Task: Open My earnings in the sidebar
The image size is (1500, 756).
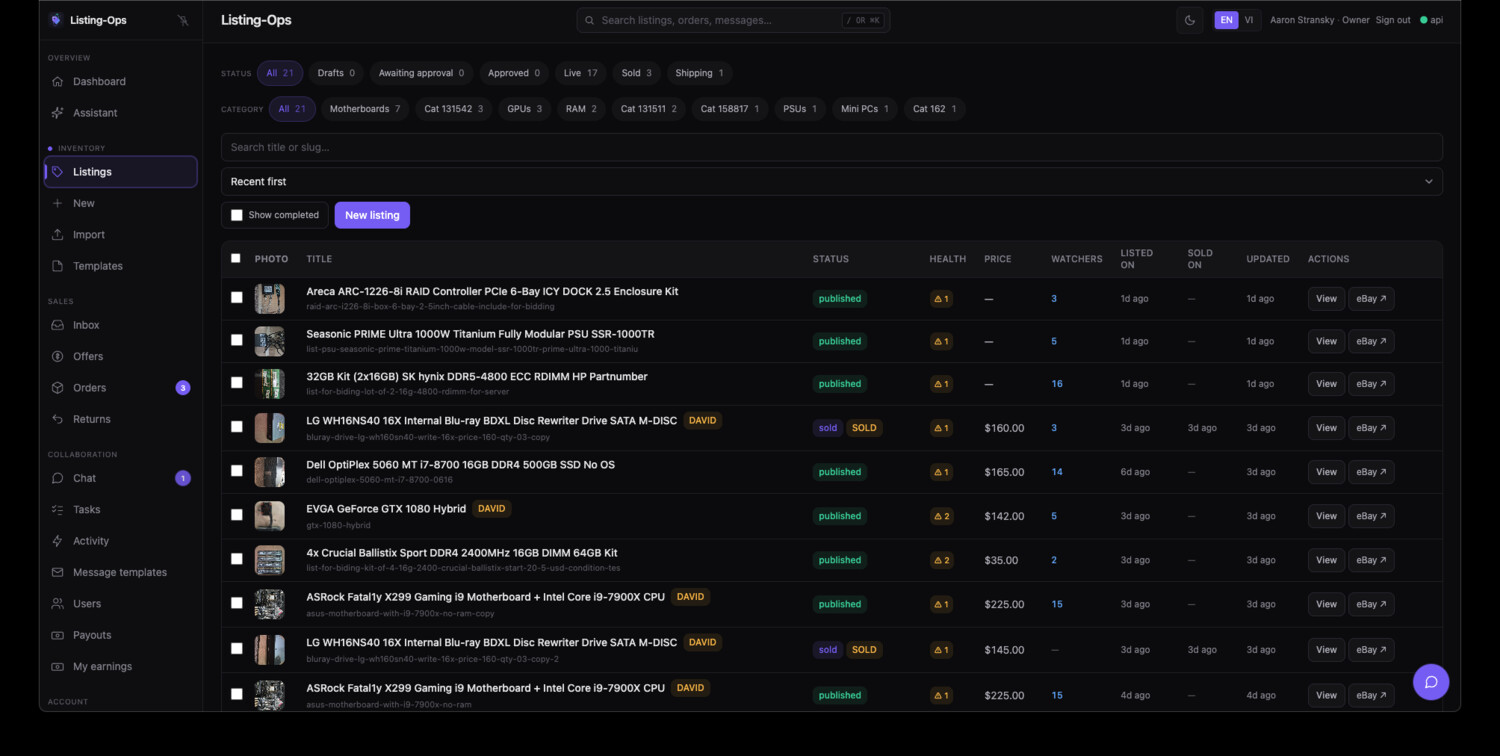Action: [121, 667]
